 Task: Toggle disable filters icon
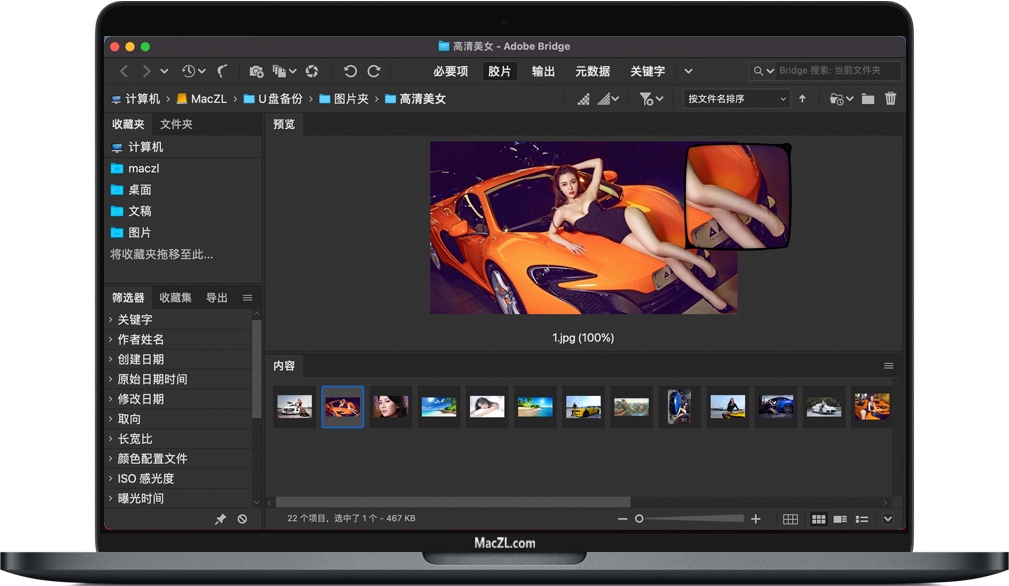coord(243,519)
